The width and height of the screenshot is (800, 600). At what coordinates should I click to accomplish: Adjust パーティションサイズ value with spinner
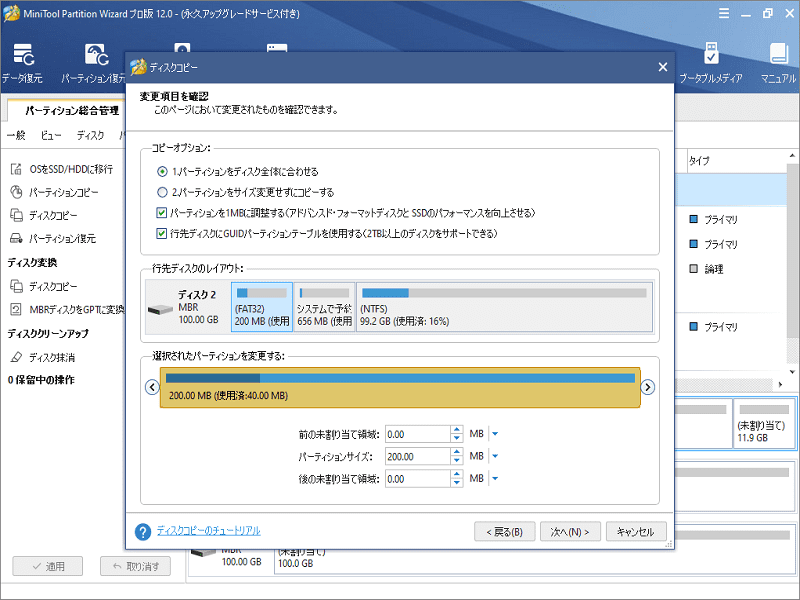click(x=457, y=456)
